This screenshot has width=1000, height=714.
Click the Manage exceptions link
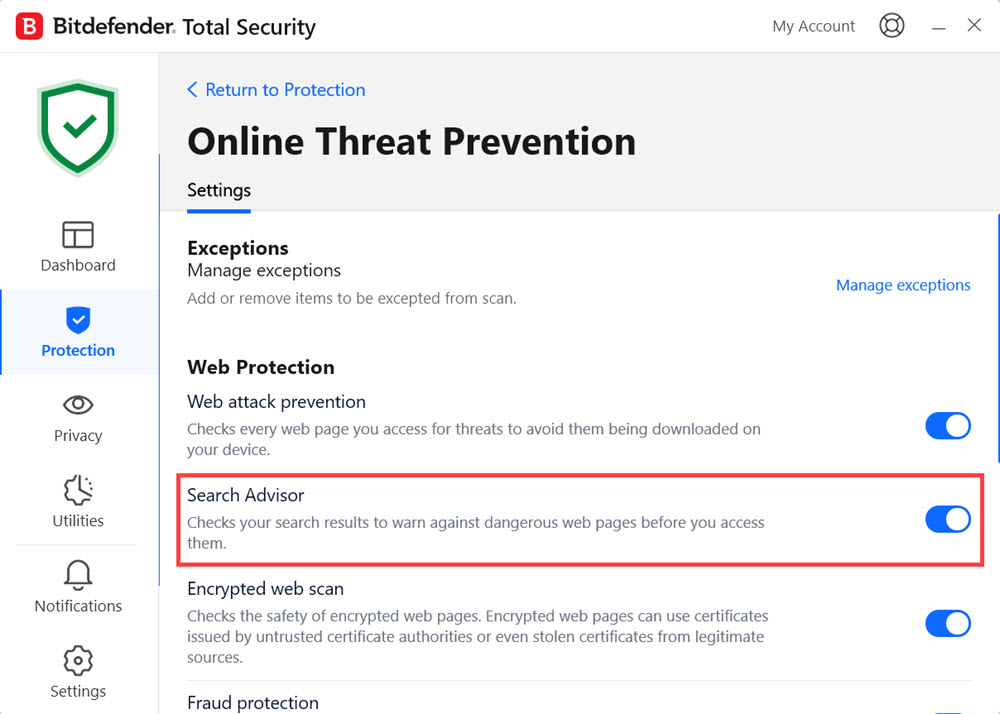pos(903,285)
